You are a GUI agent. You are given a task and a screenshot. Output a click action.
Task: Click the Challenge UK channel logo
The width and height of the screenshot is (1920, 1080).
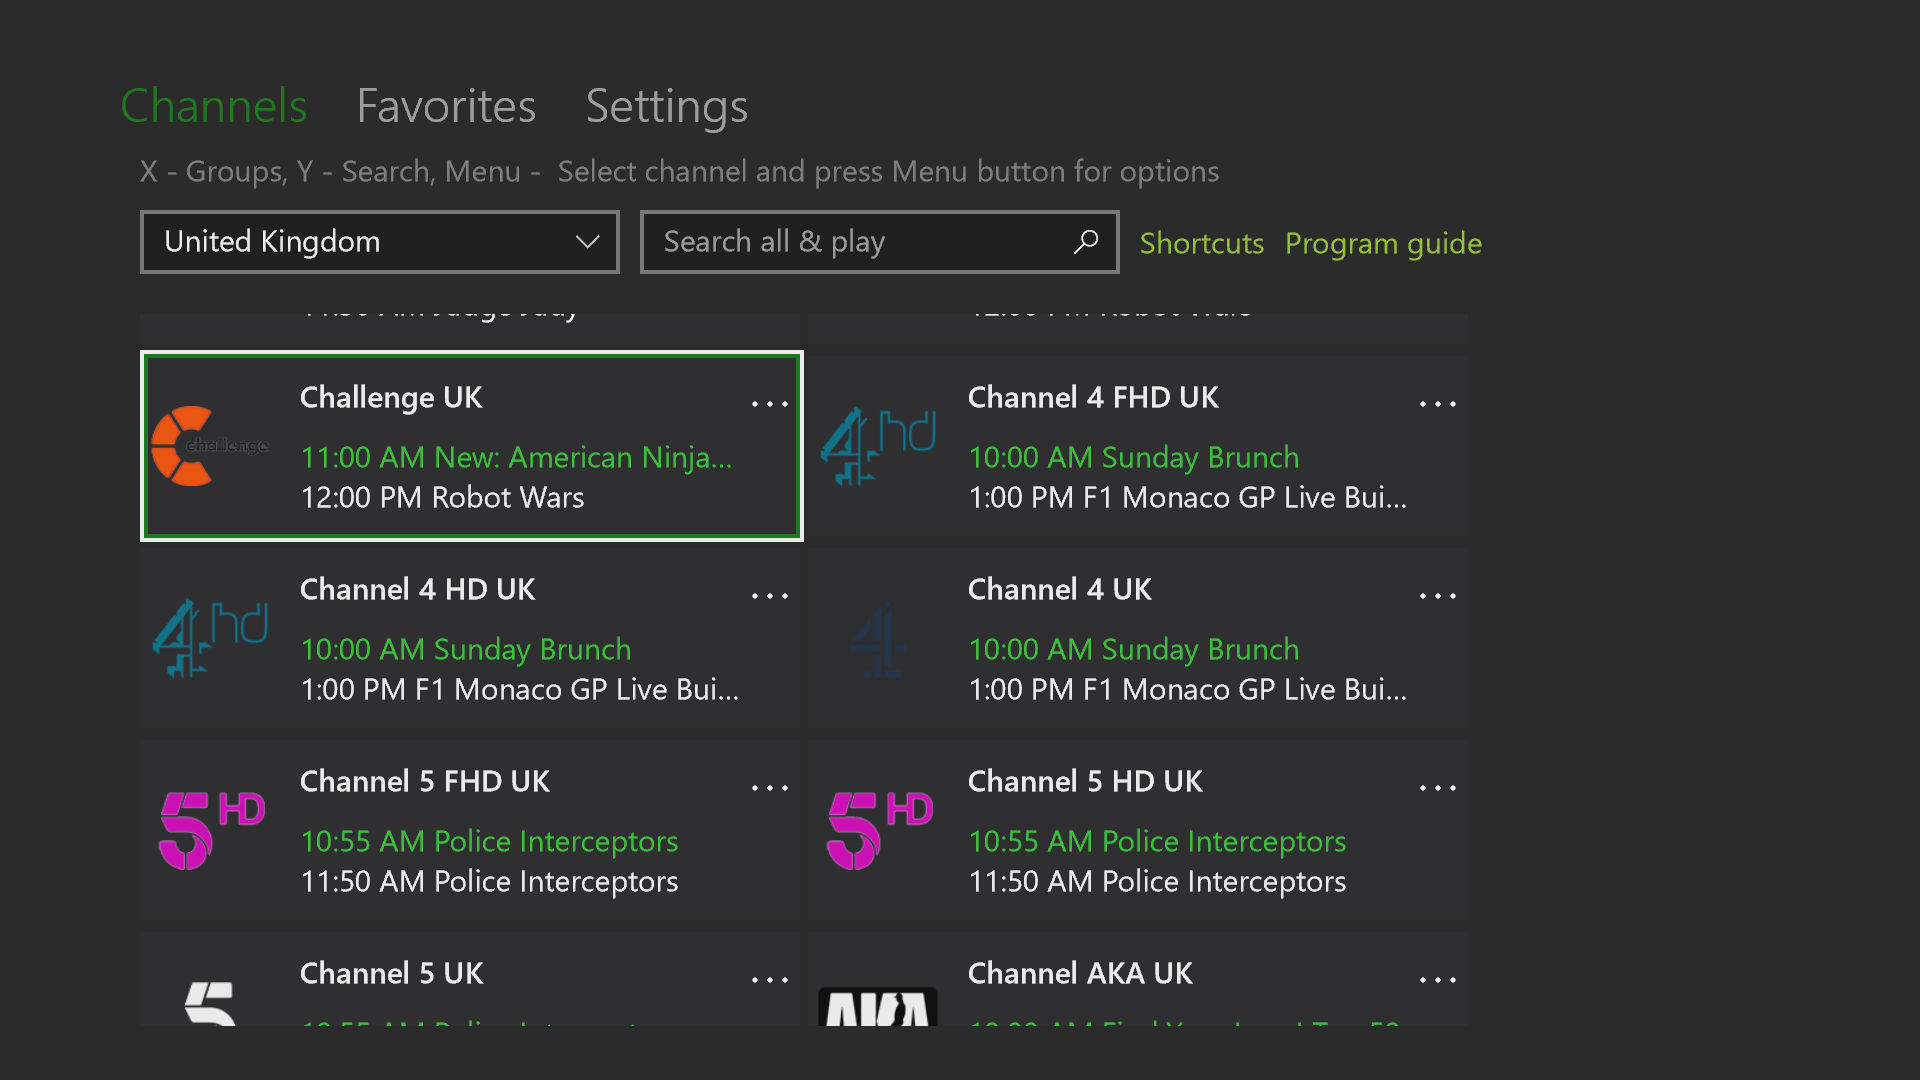pos(210,446)
